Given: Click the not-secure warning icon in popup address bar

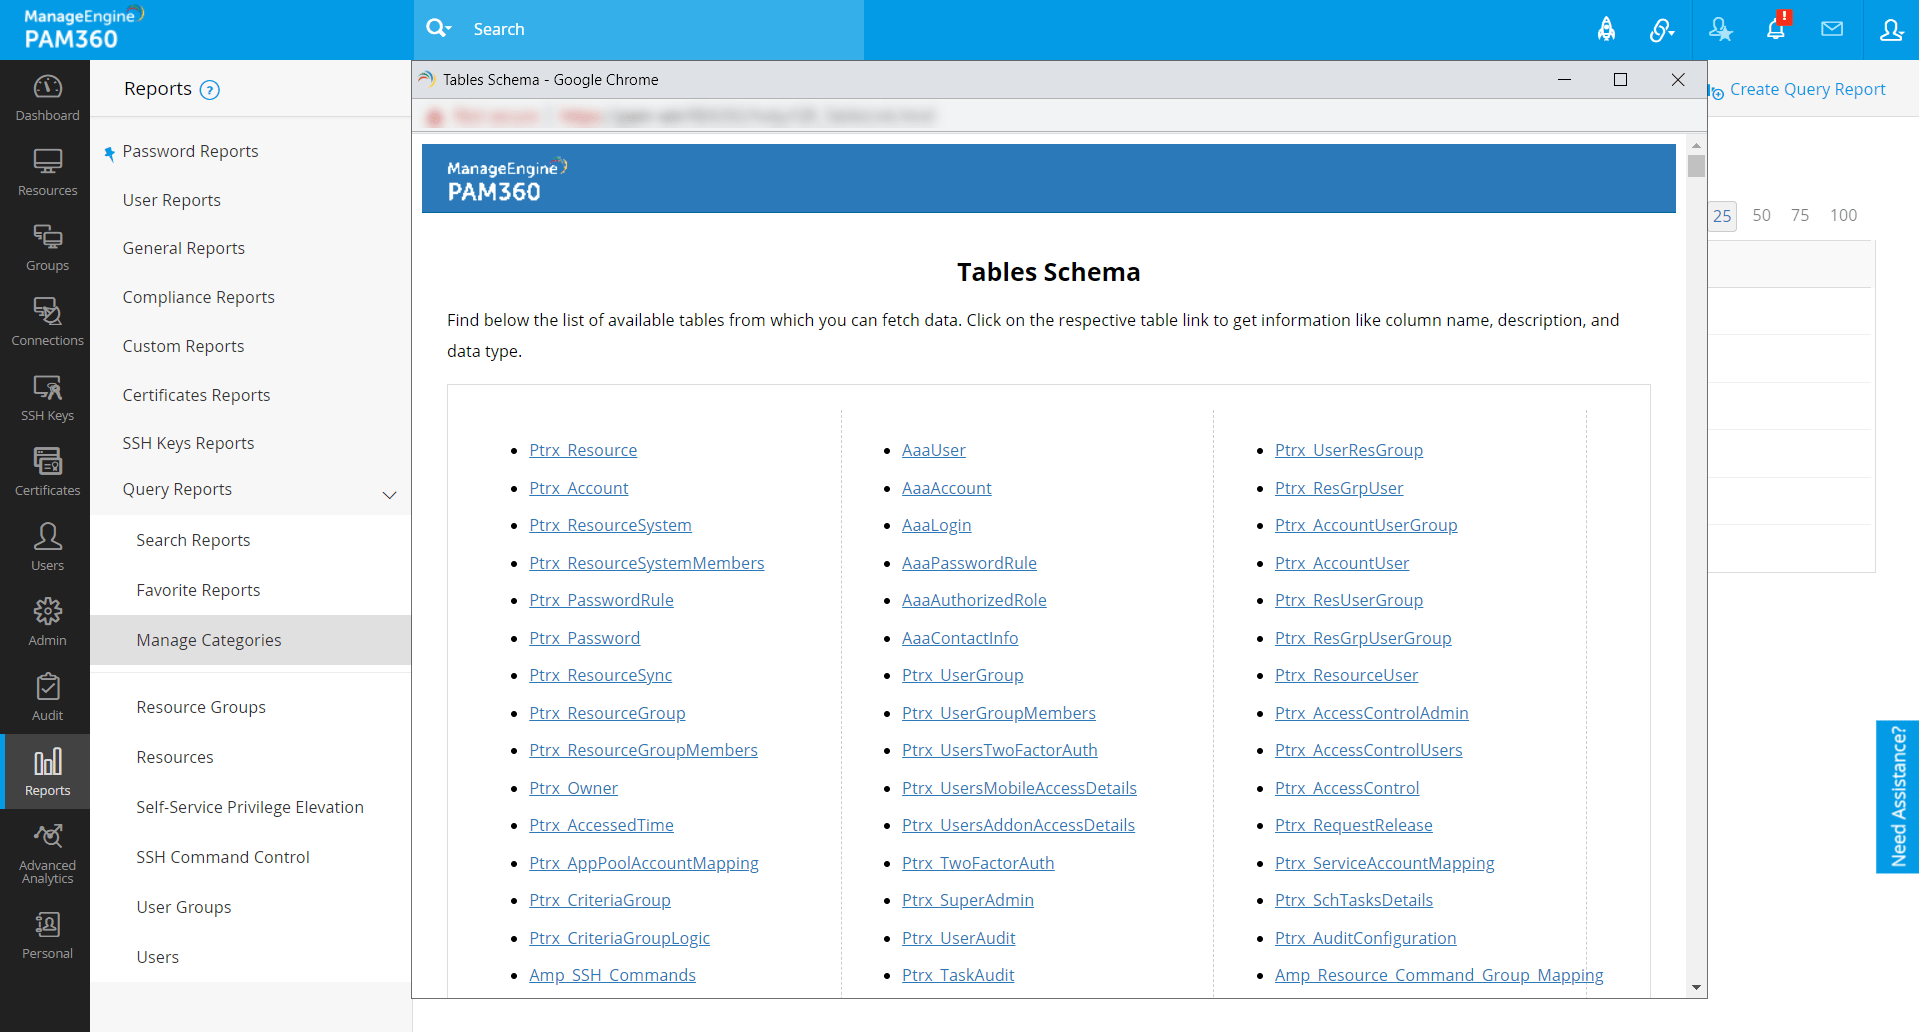Looking at the screenshot, I should click(x=435, y=116).
